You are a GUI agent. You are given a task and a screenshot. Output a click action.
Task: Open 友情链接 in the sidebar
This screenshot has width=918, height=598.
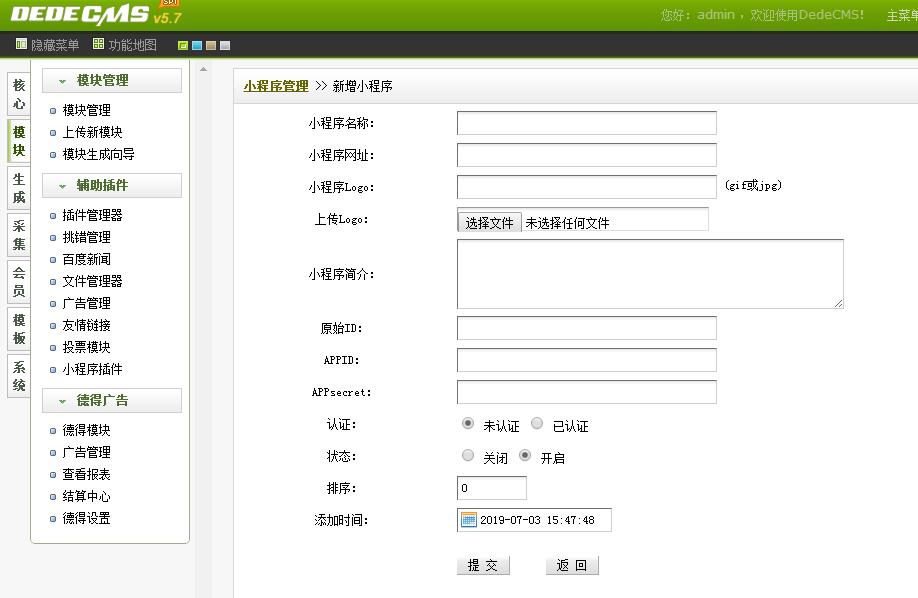coord(87,325)
